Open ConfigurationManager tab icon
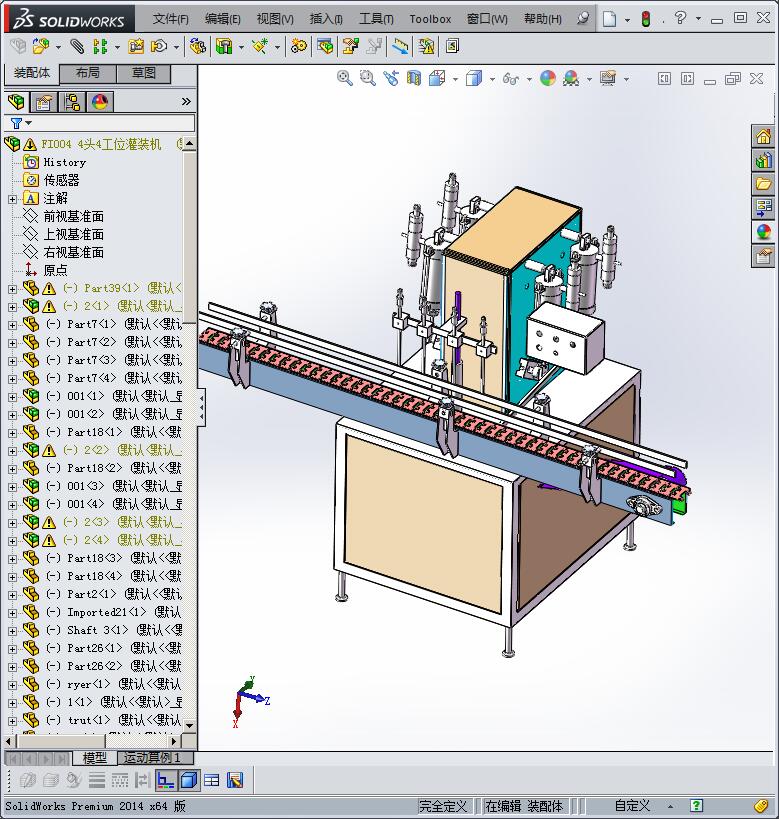 click(72, 101)
